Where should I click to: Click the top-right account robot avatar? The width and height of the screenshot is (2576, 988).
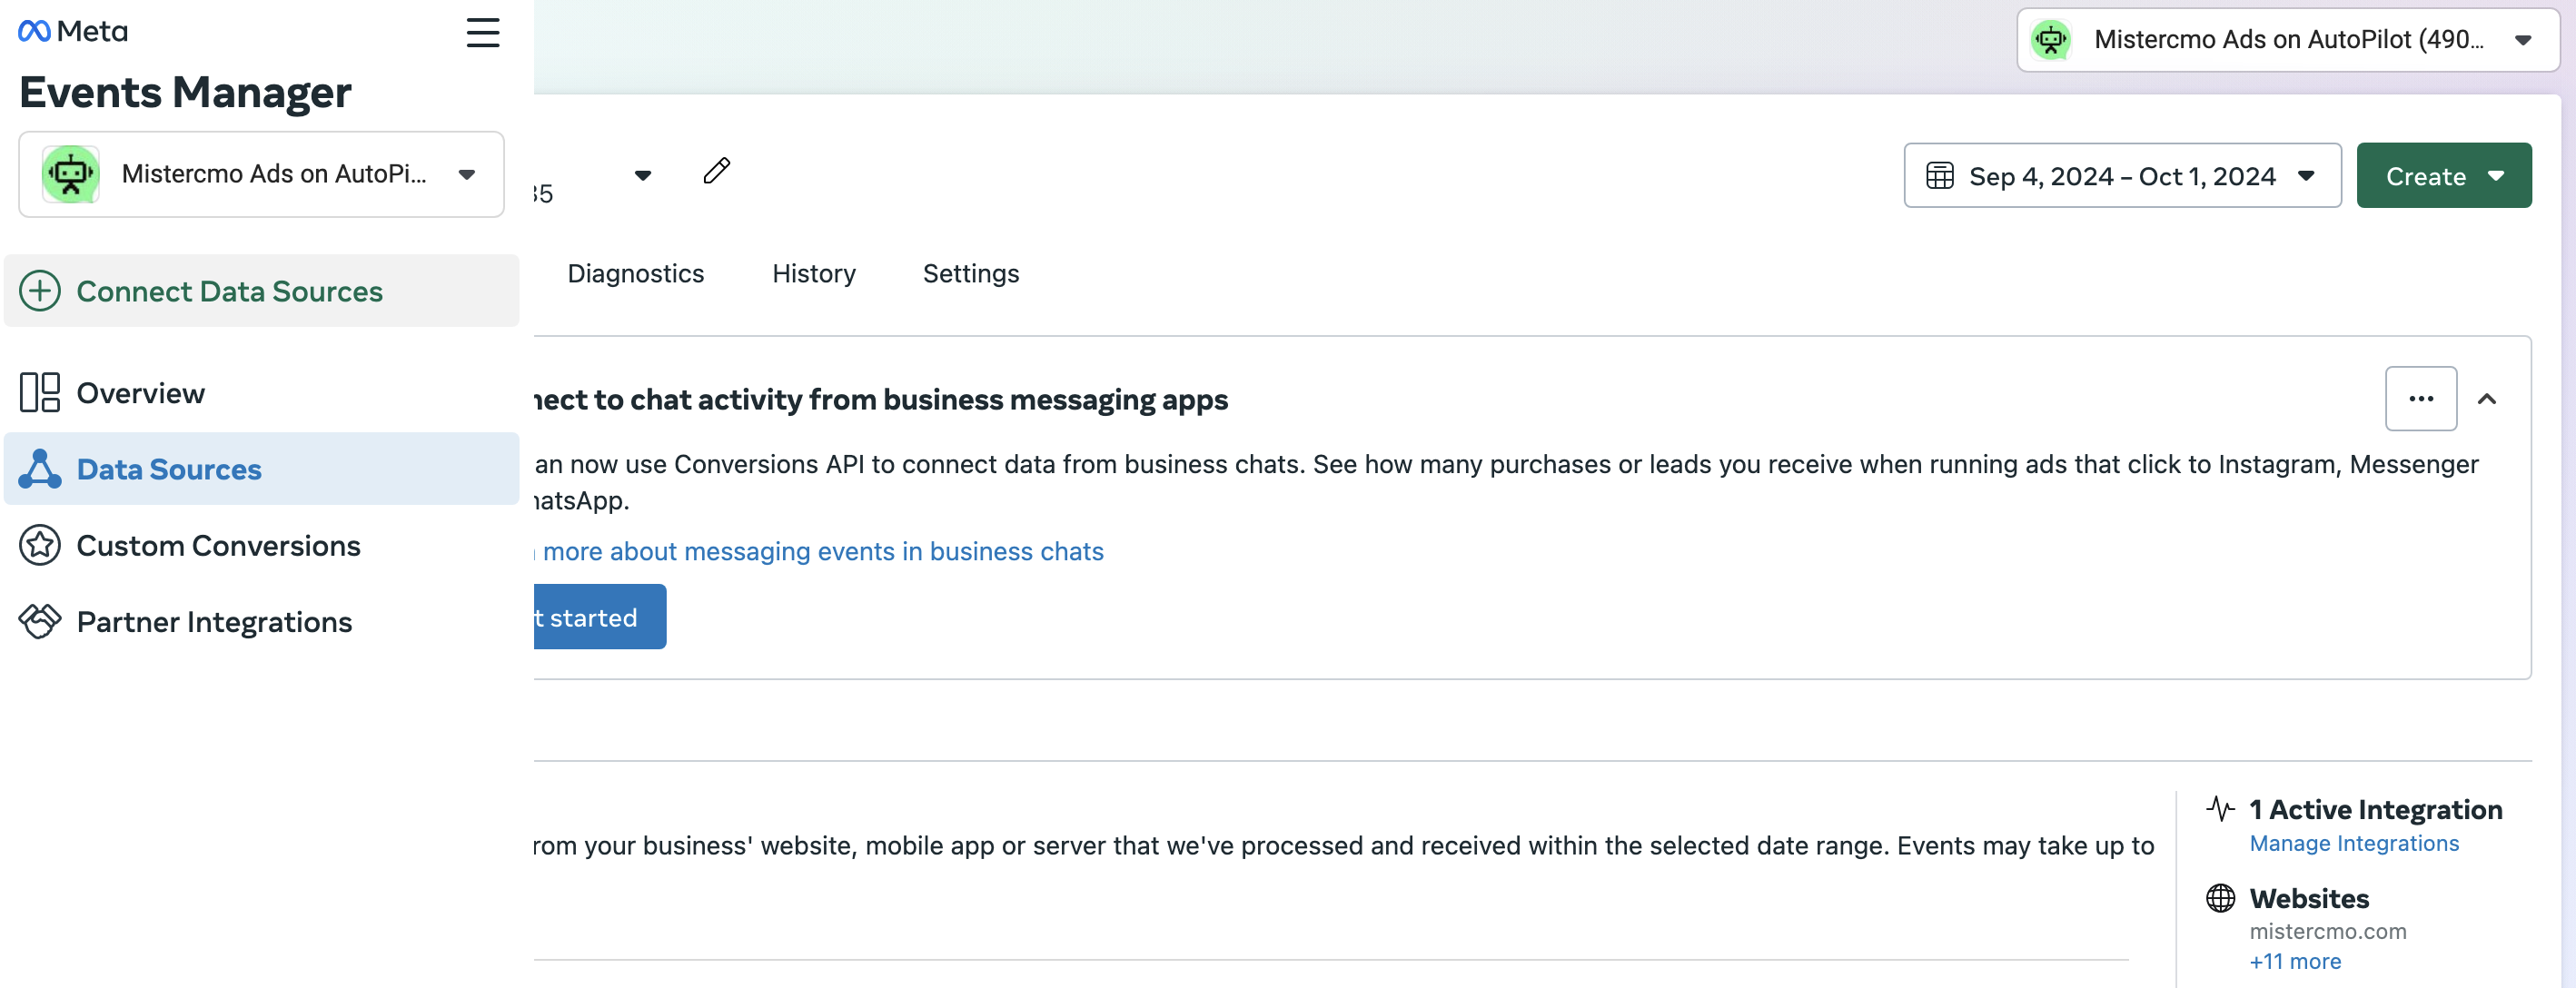pos(2050,40)
